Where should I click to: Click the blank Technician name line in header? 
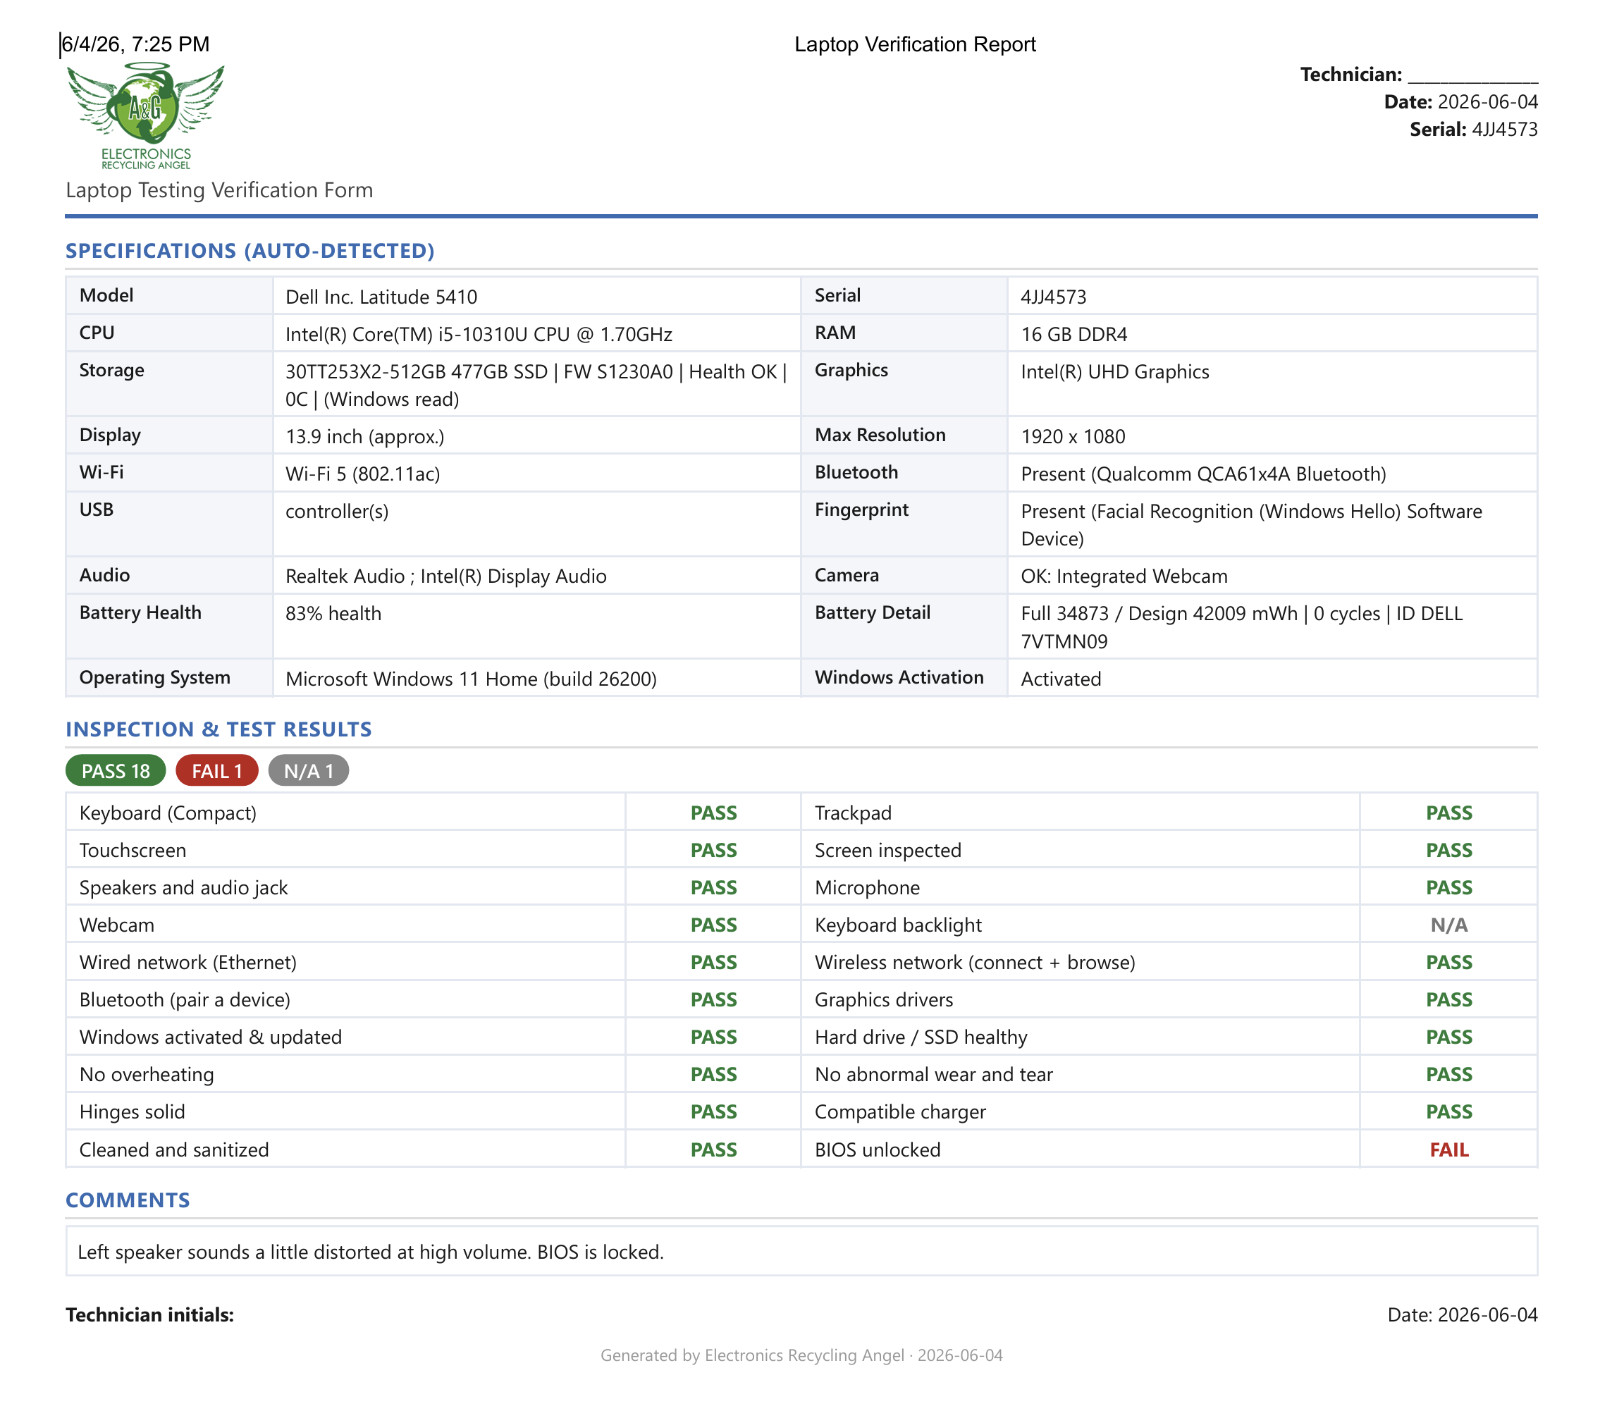1473,75
